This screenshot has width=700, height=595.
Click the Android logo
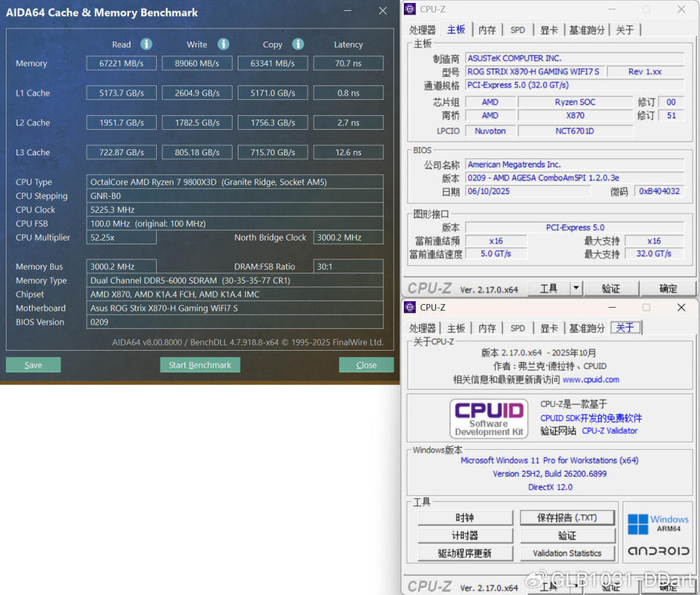(658, 551)
